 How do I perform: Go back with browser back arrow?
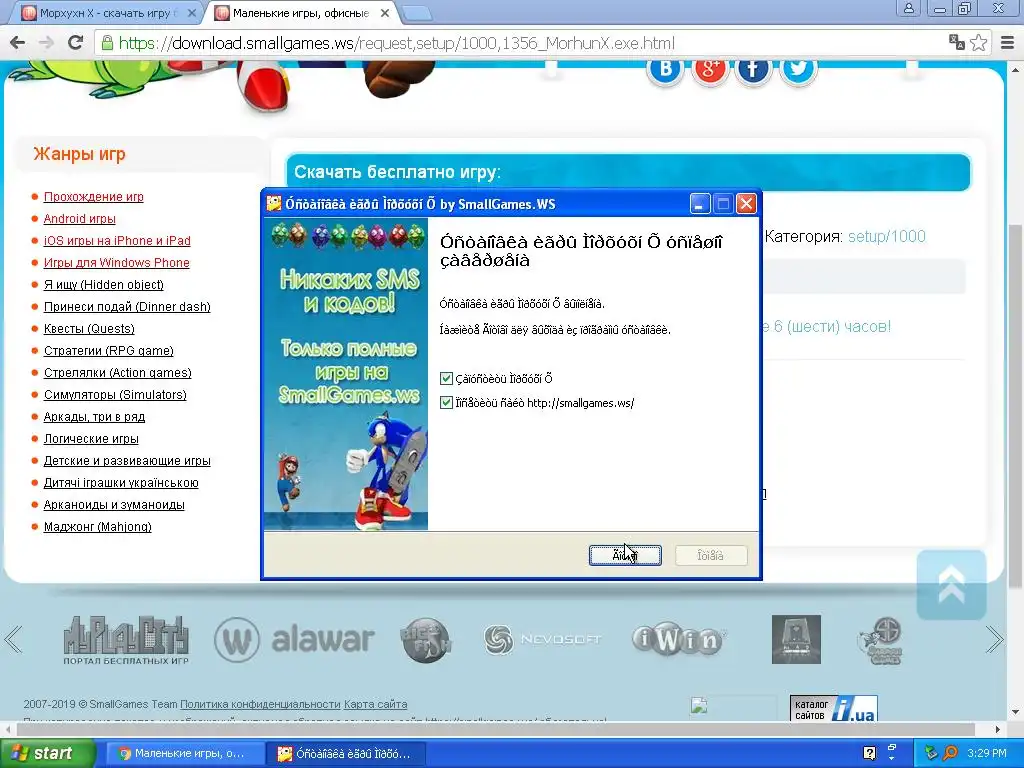[x=18, y=43]
